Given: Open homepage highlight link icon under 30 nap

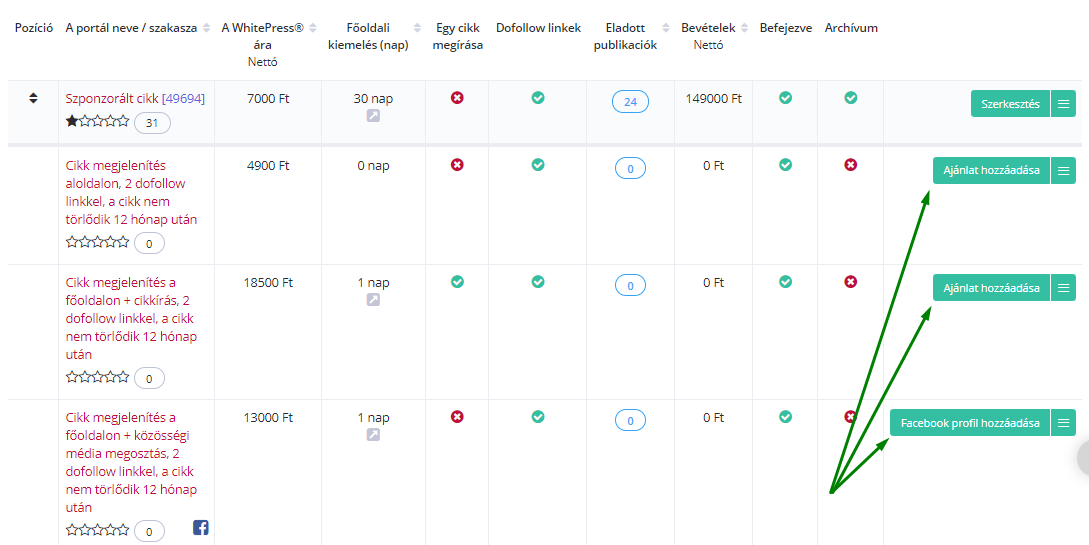Looking at the screenshot, I should coord(373,116).
